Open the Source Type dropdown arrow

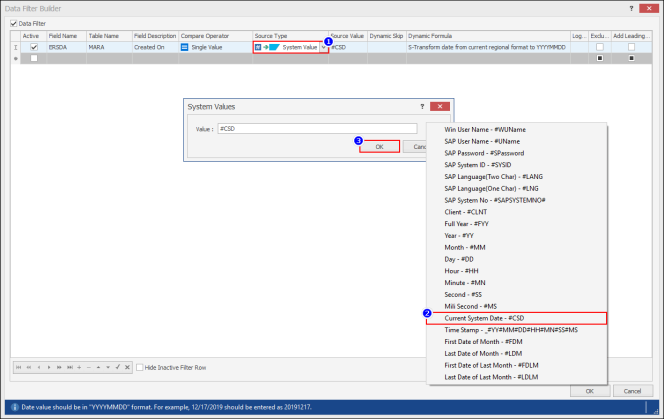point(324,47)
